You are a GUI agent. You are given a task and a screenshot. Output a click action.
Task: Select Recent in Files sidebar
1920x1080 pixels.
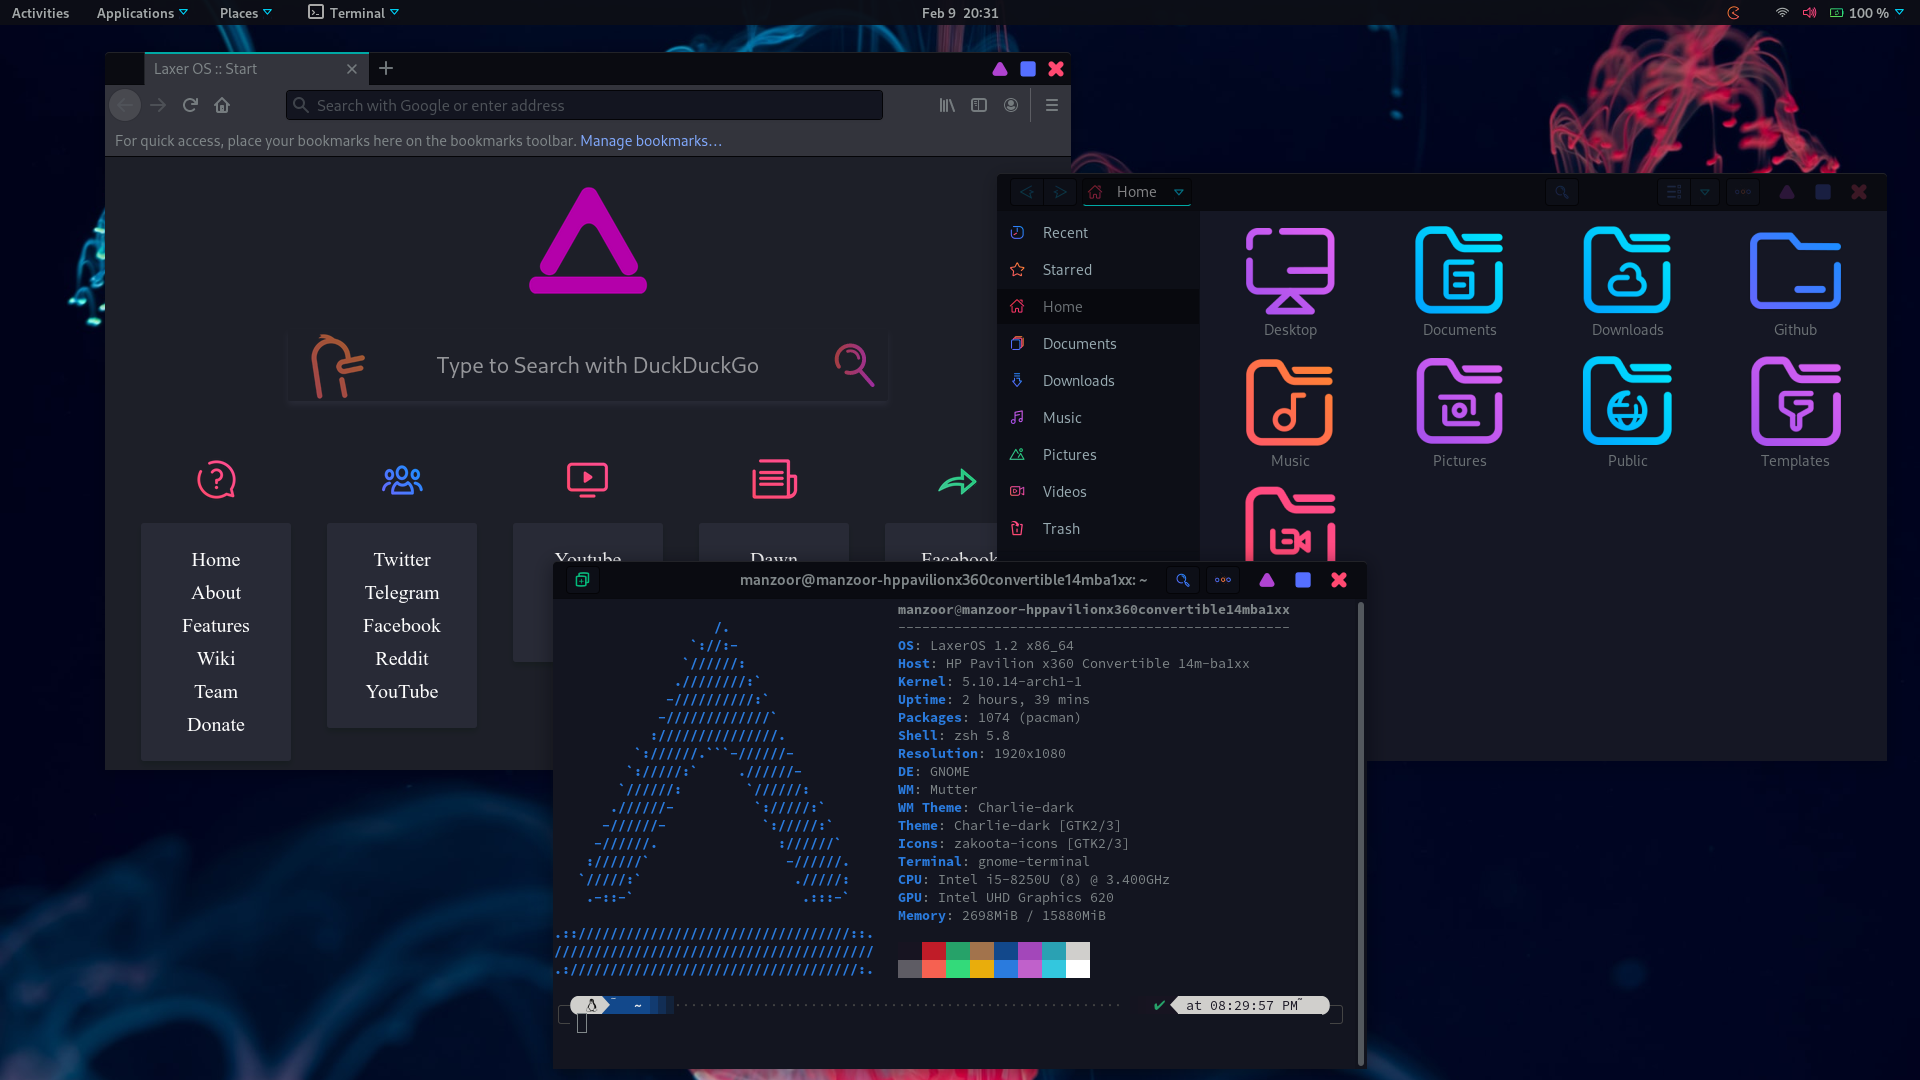pos(1098,233)
